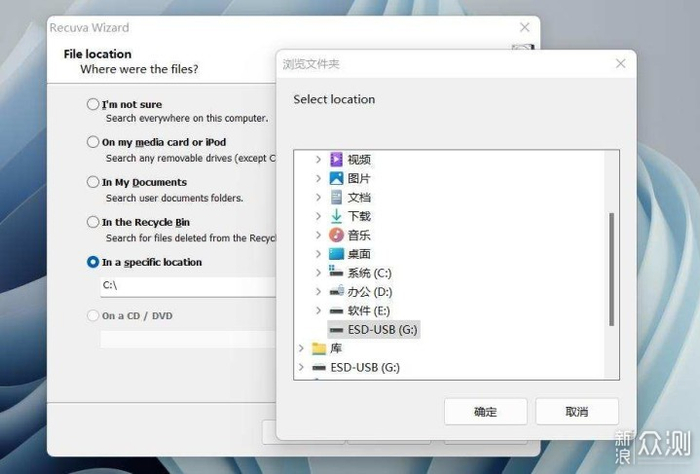
Task: Select the 音乐 folder label
Action: pos(359,235)
